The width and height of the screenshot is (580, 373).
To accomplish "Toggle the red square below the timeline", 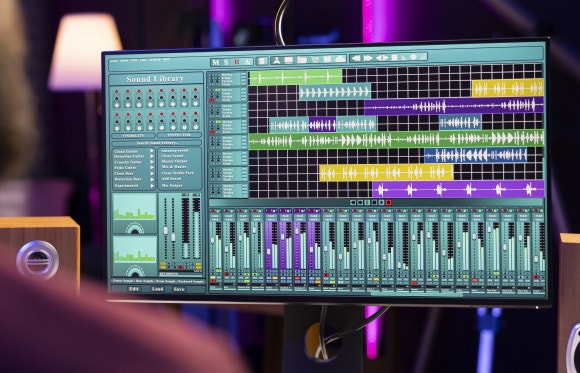I will [x=388, y=202].
